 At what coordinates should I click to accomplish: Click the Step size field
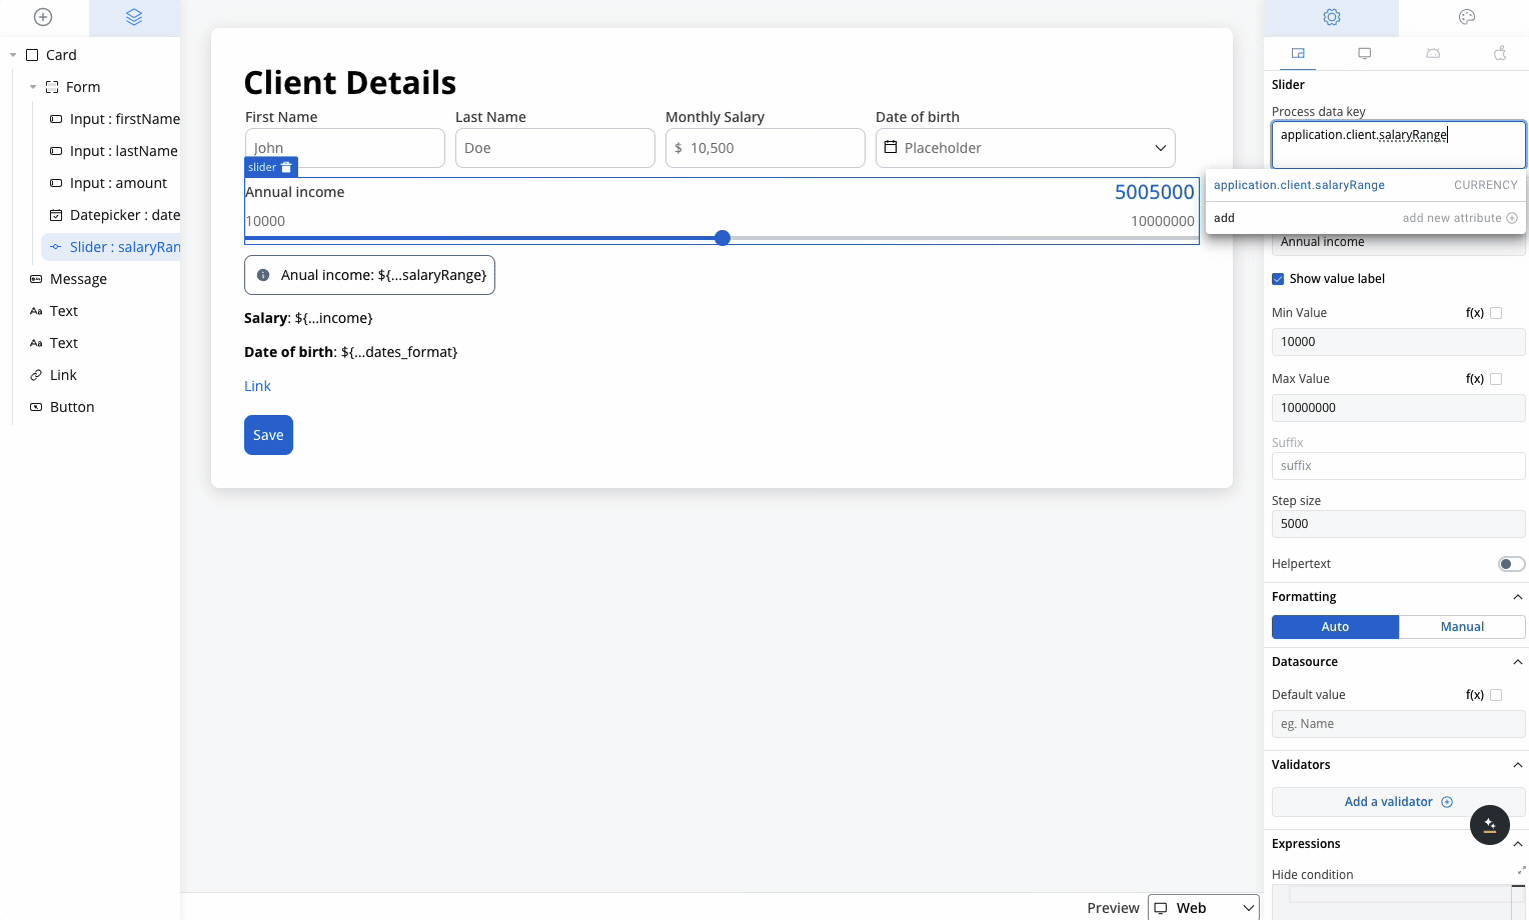pyautogui.click(x=1399, y=524)
